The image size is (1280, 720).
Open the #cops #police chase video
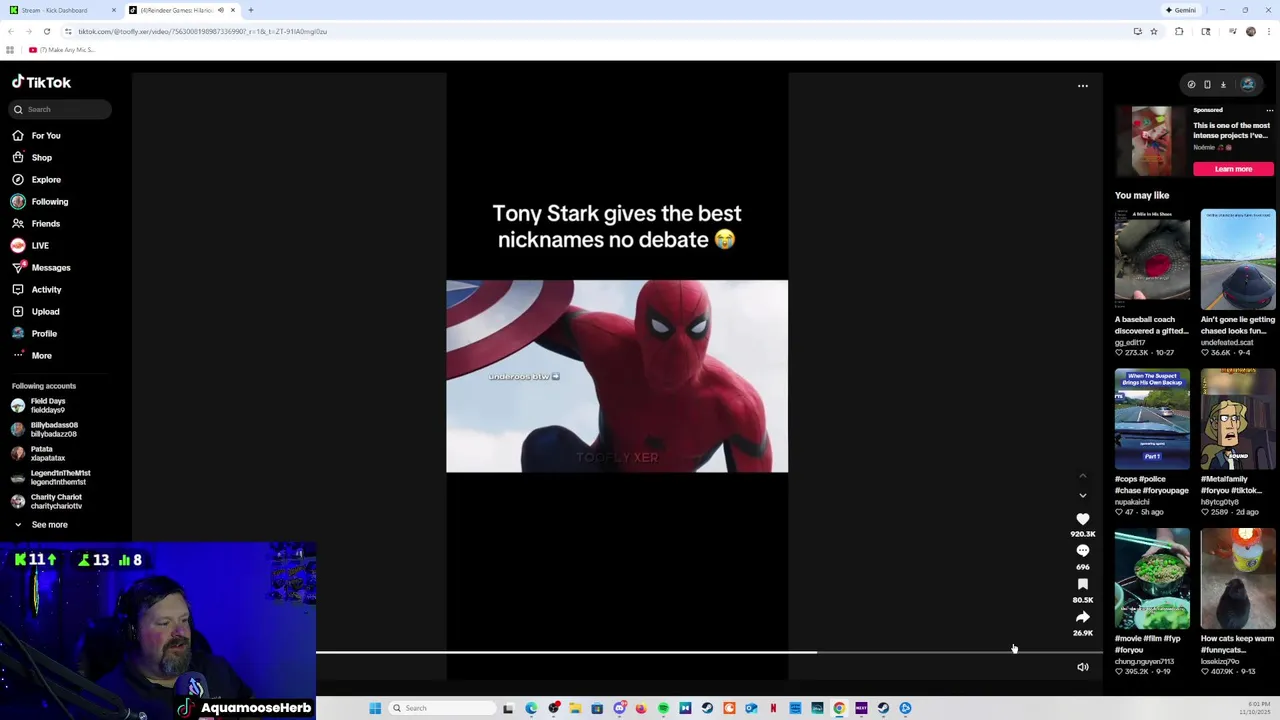1152,419
